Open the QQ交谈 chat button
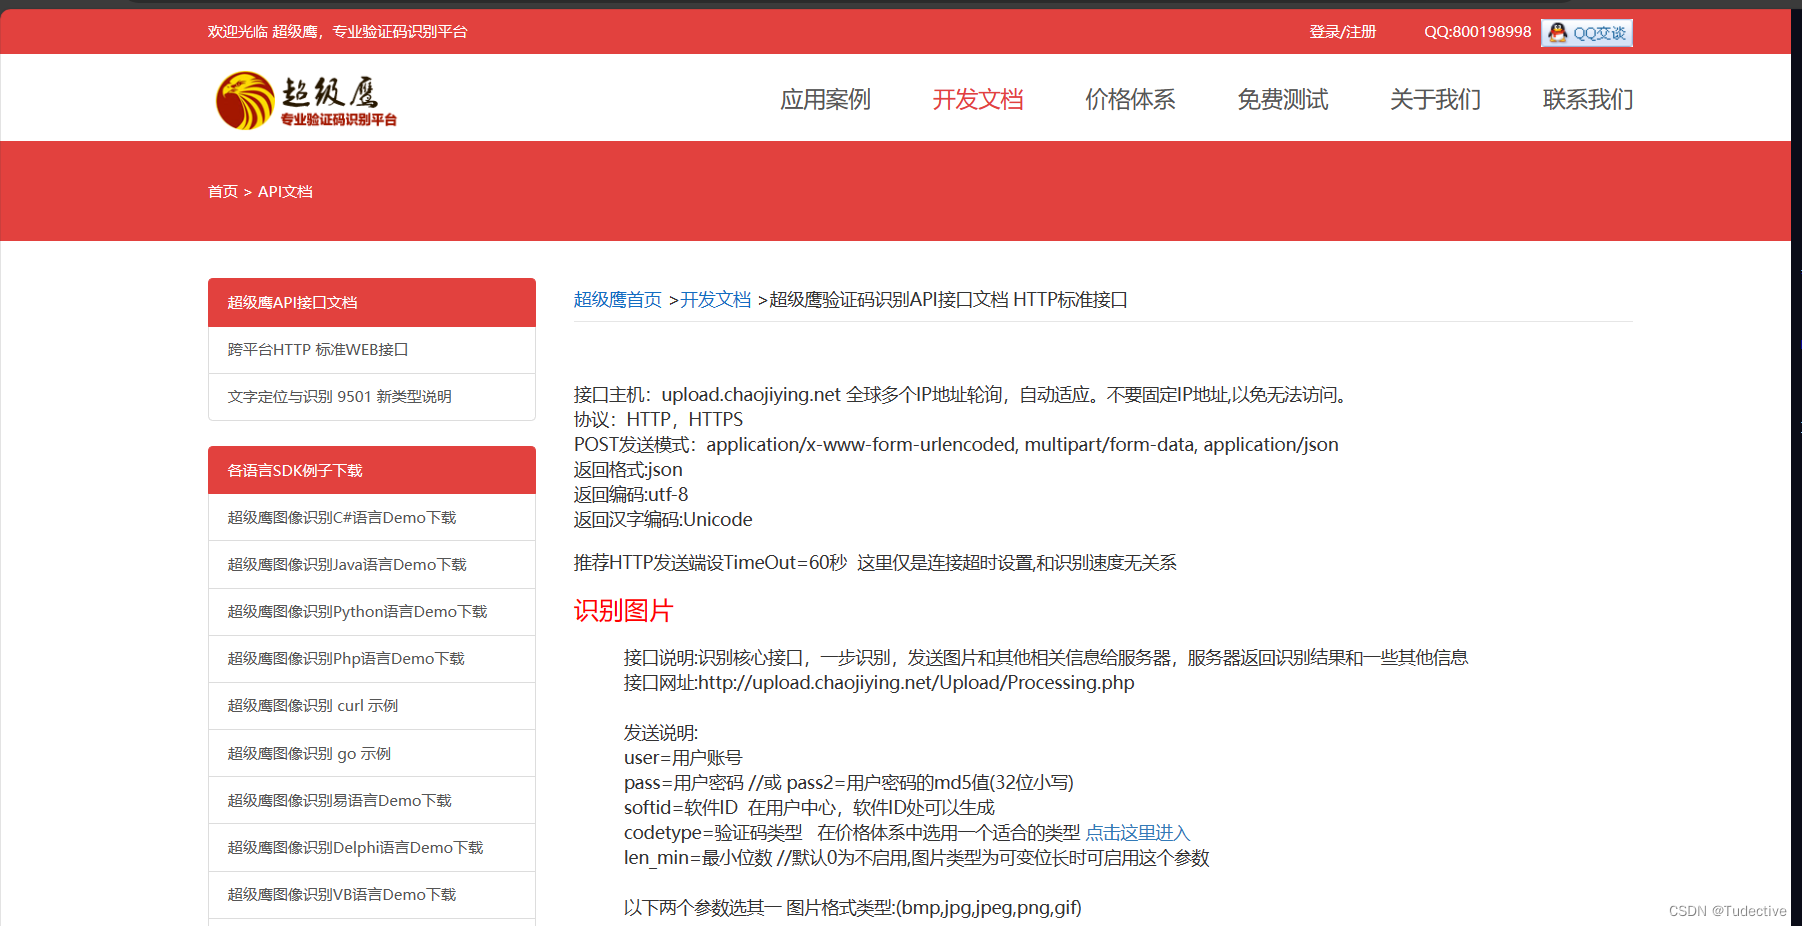Screen dimensions: 1802x926 (x=1587, y=33)
